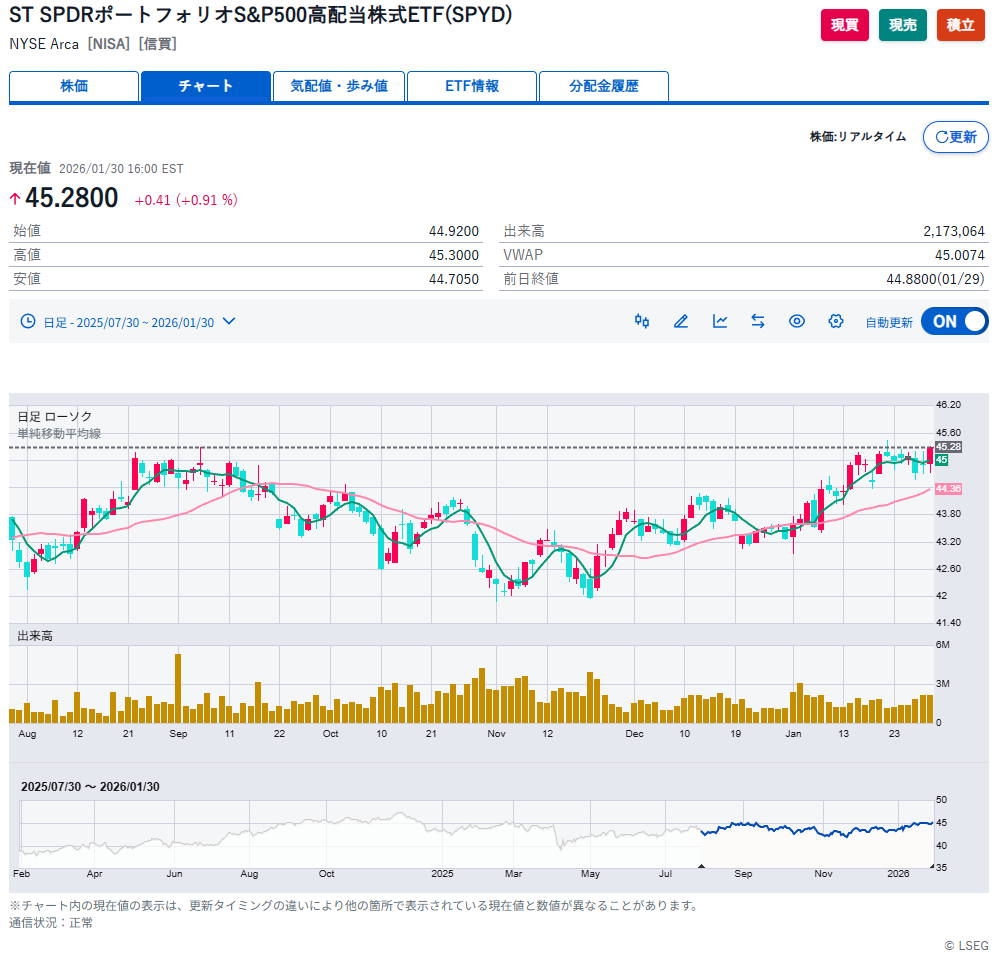The image size is (1000, 961).
Task: Open the candlestick chart type icon
Action: point(642,321)
